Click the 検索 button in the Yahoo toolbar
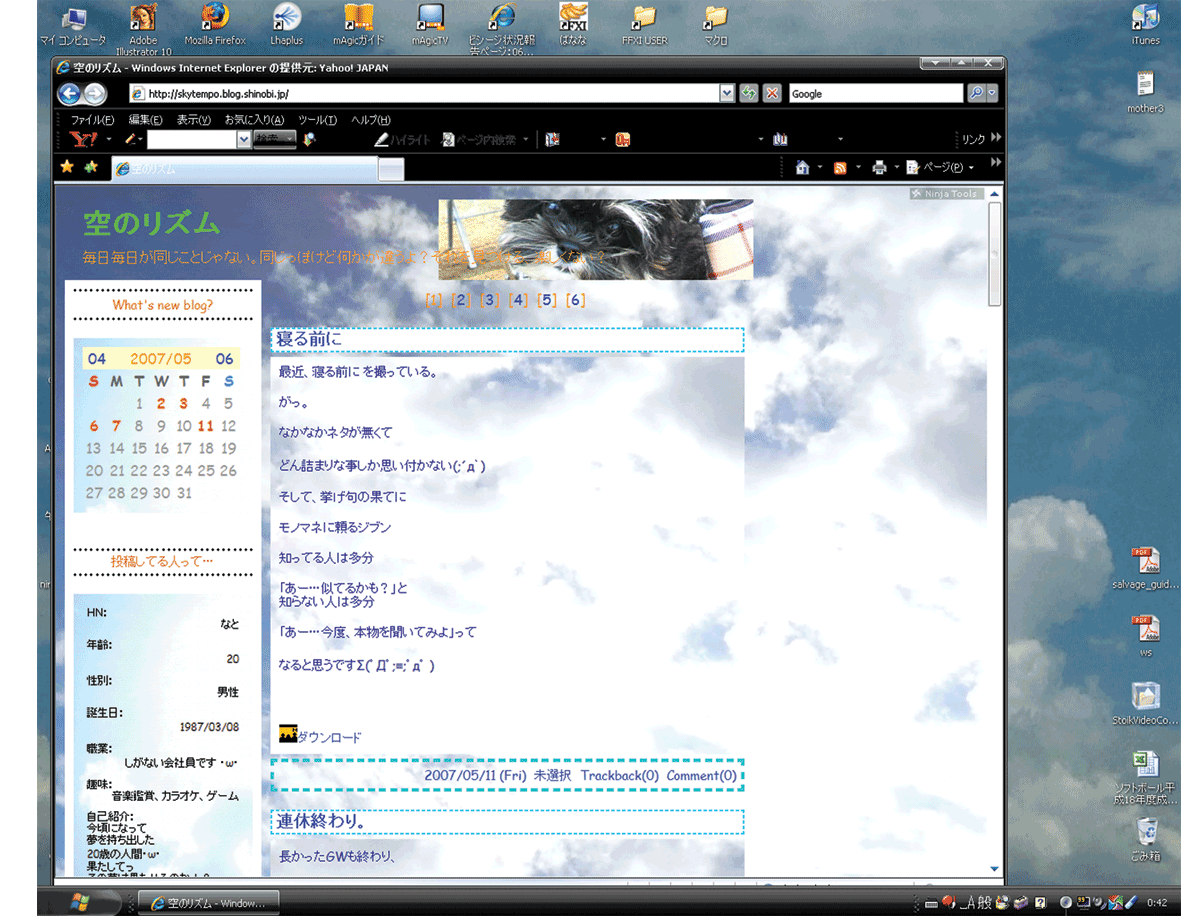This screenshot has width=1181, height=922. point(274,139)
